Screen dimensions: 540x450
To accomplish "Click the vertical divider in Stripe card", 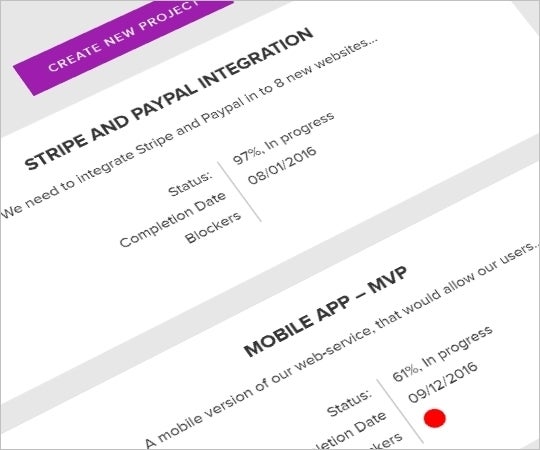I will pos(239,191).
